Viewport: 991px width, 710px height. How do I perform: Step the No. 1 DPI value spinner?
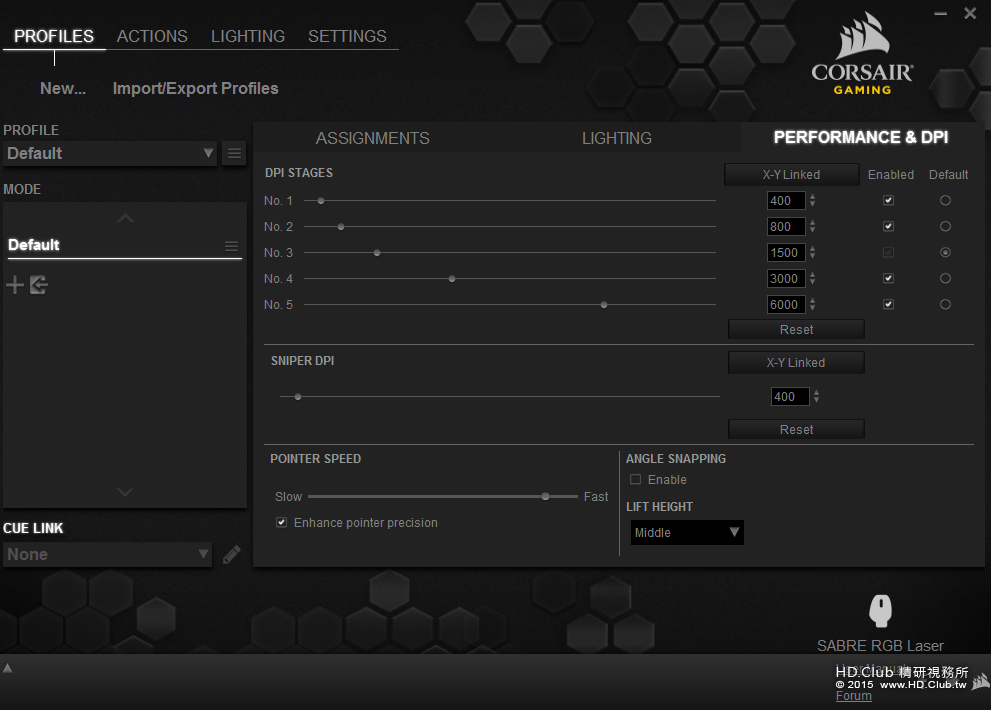point(812,200)
